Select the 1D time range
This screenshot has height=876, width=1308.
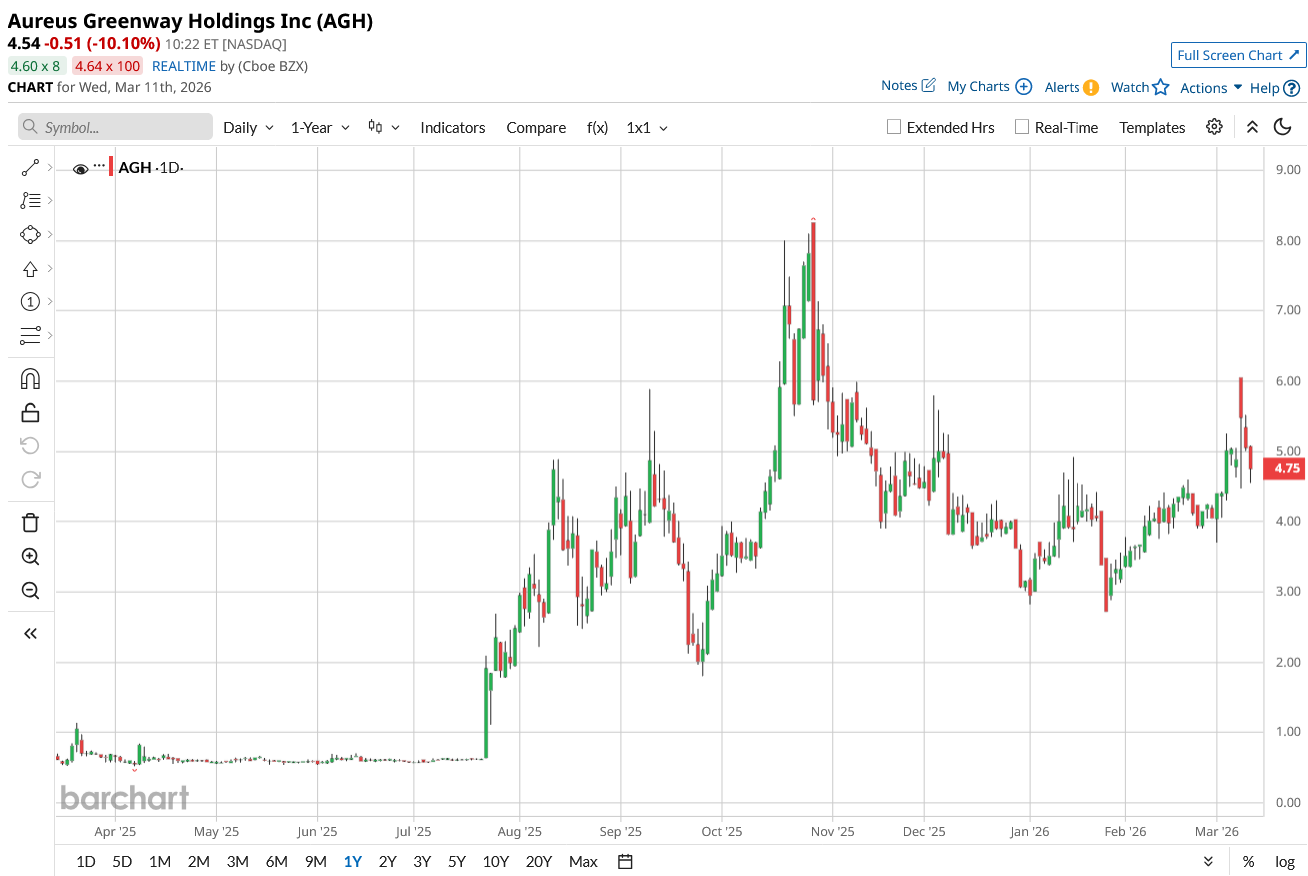tap(86, 861)
